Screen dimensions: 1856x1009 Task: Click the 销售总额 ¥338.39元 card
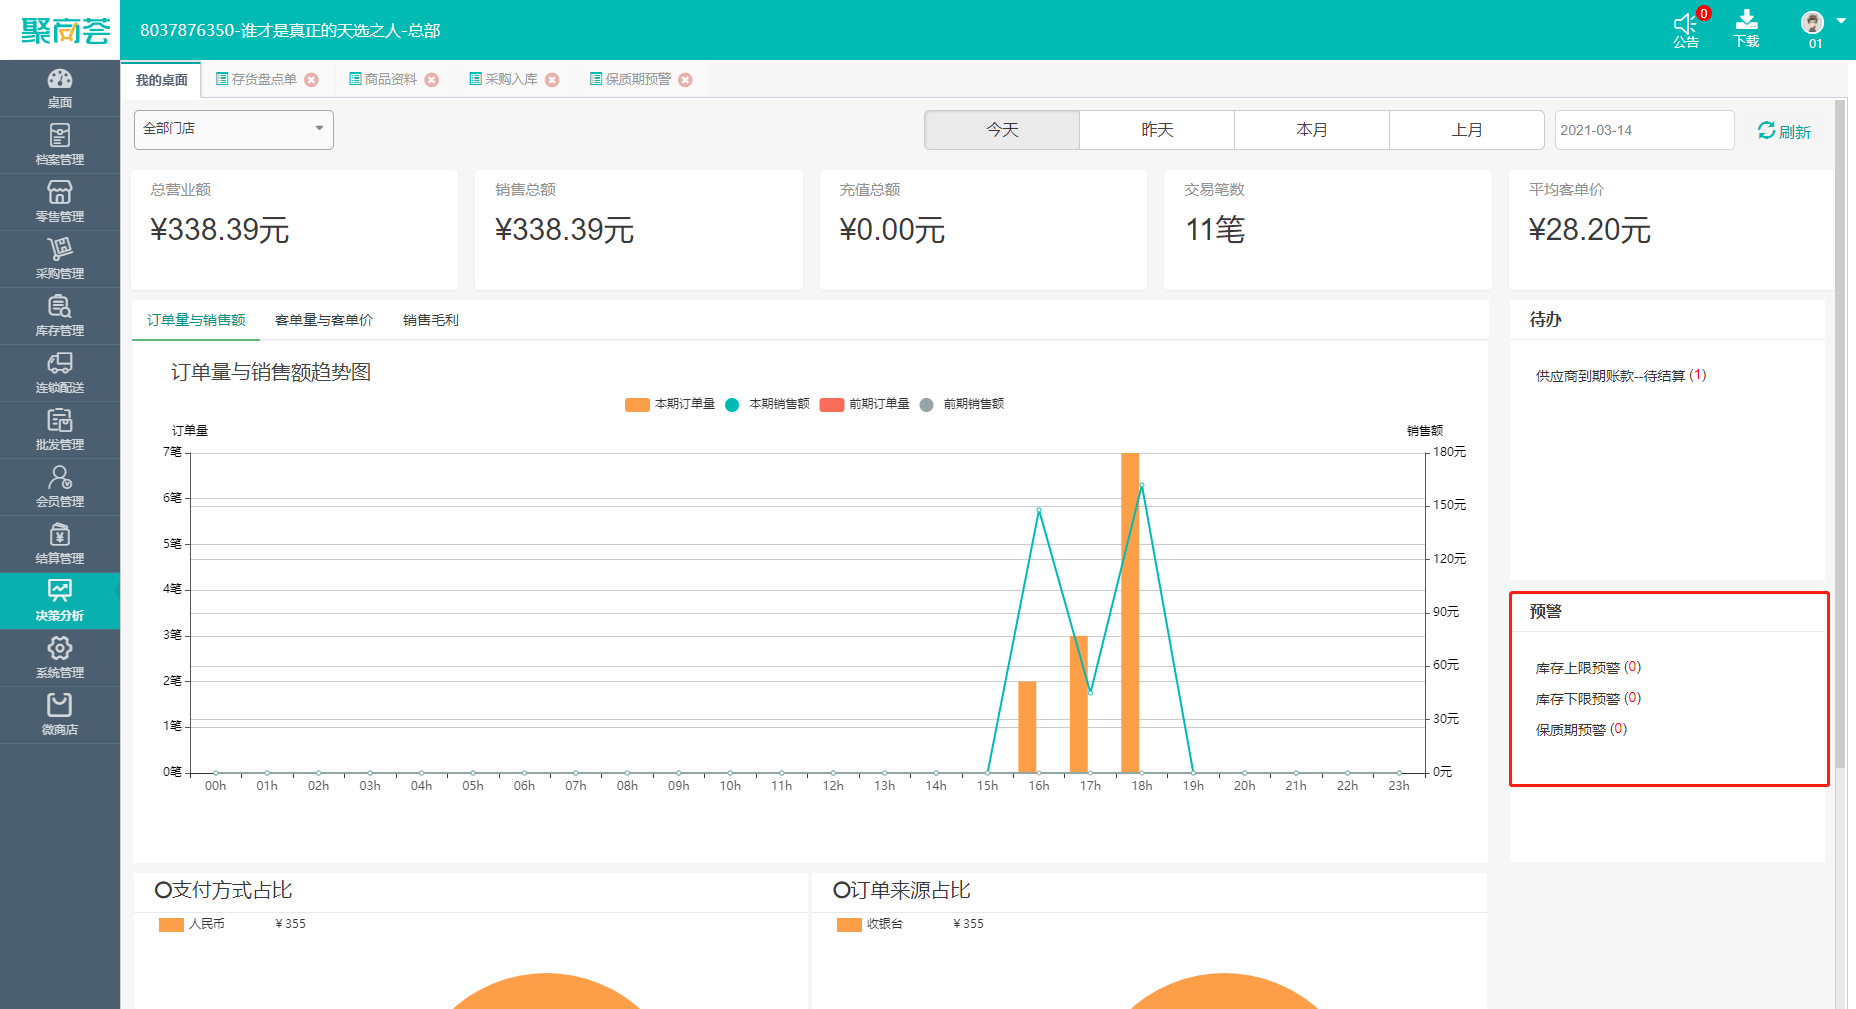click(x=639, y=230)
